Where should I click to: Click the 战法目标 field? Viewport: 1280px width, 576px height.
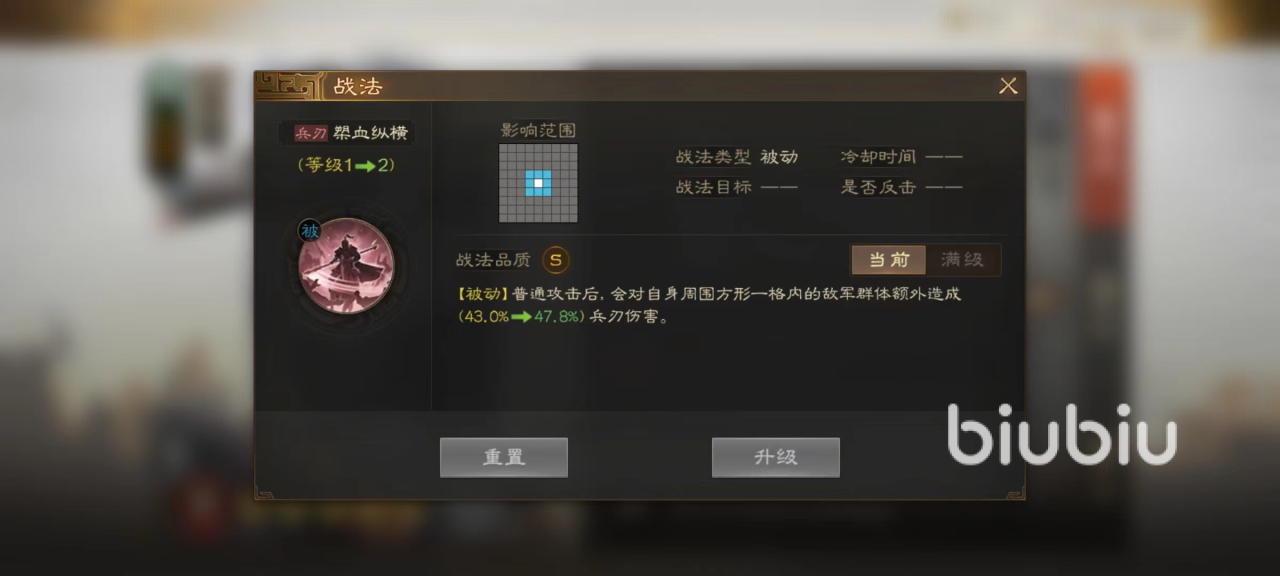click(x=737, y=187)
